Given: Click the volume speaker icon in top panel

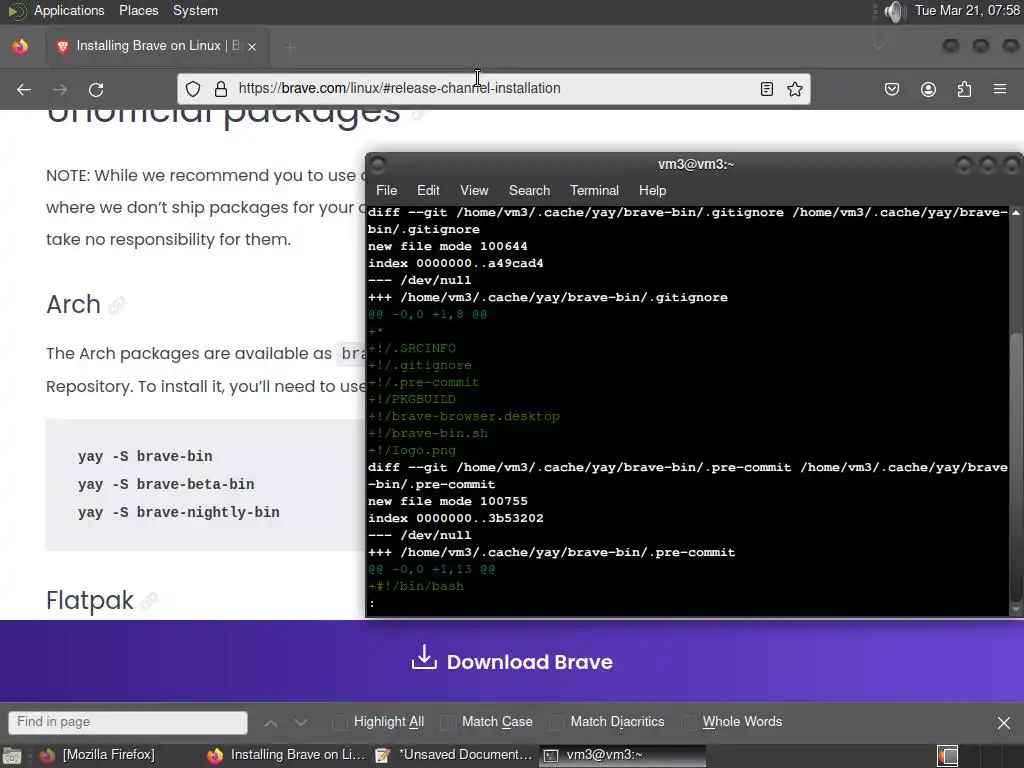Looking at the screenshot, I should click(x=893, y=11).
